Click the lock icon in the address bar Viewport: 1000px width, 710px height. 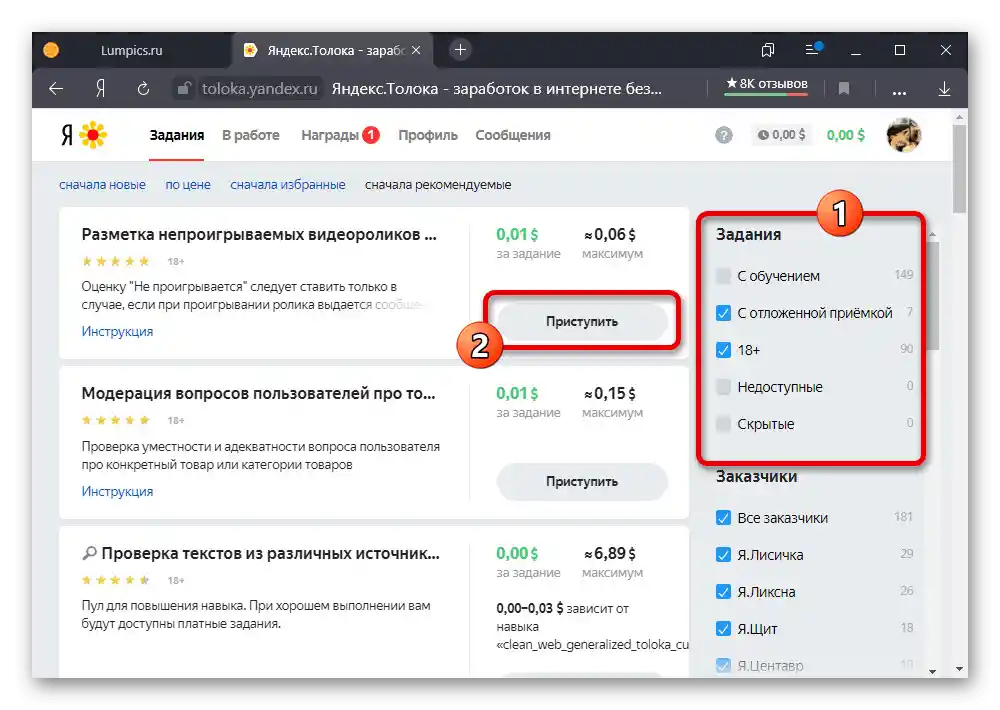coord(186,89)
